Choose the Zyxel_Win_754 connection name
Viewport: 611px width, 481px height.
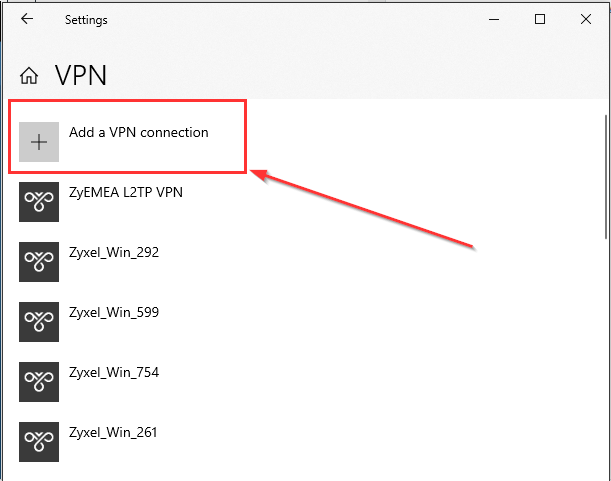114,372
